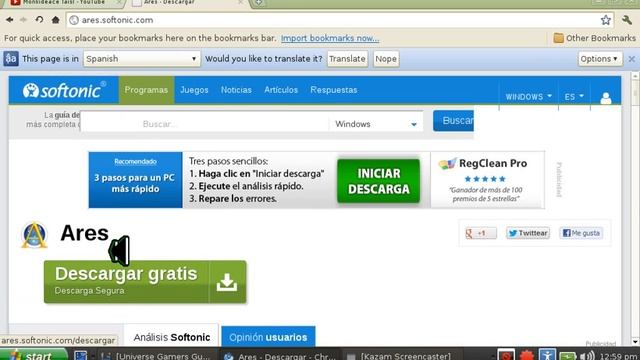Open Universe Gamers taskbar window
Viewport: 640px width, 360px height.
pyautogui.click(x=156, y=356)
